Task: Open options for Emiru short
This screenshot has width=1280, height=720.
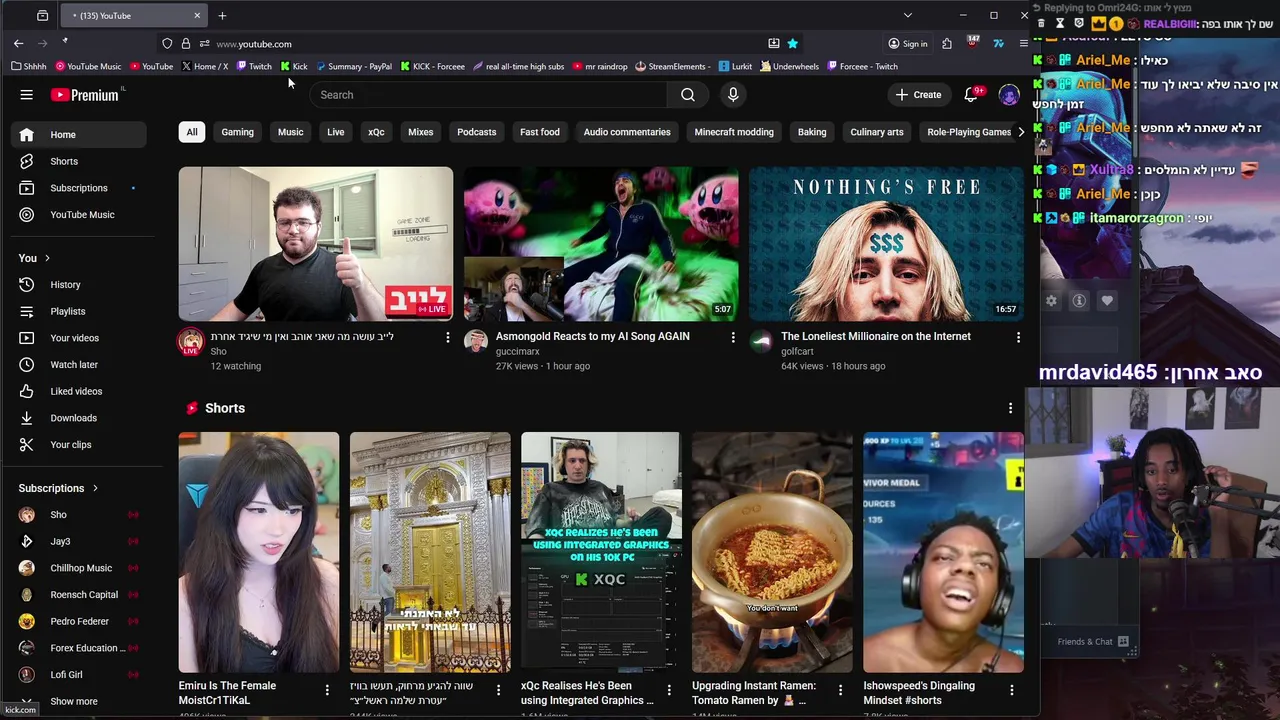Action: pyautogui.click(x=327, y=690)
